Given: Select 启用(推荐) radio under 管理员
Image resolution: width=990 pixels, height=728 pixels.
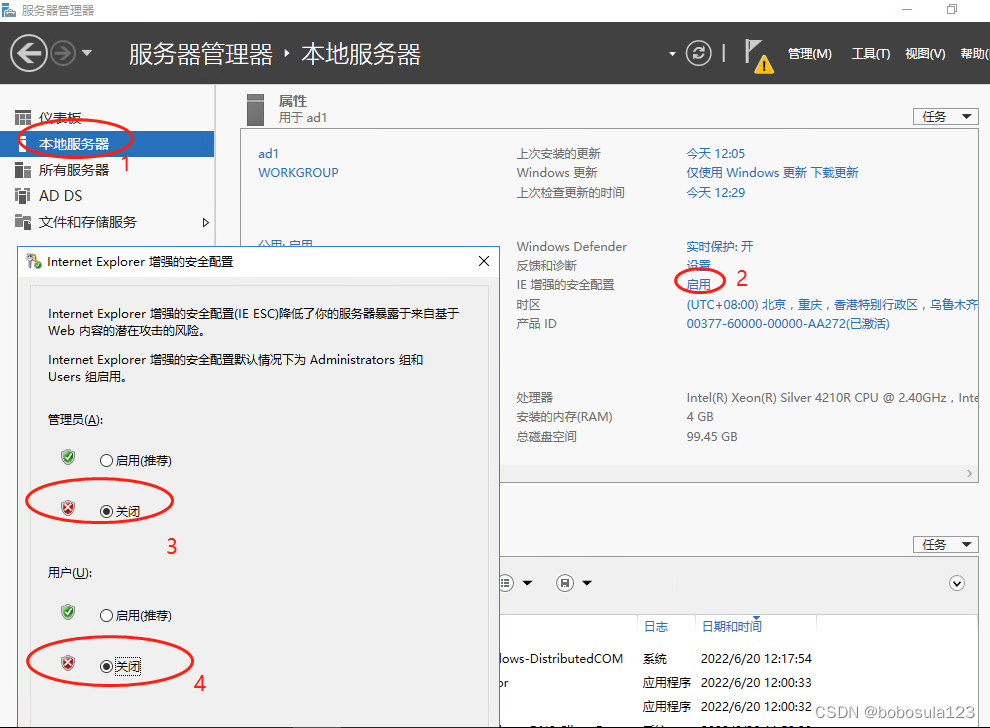Looking at the screenshot, I should [x=106, y=460].
